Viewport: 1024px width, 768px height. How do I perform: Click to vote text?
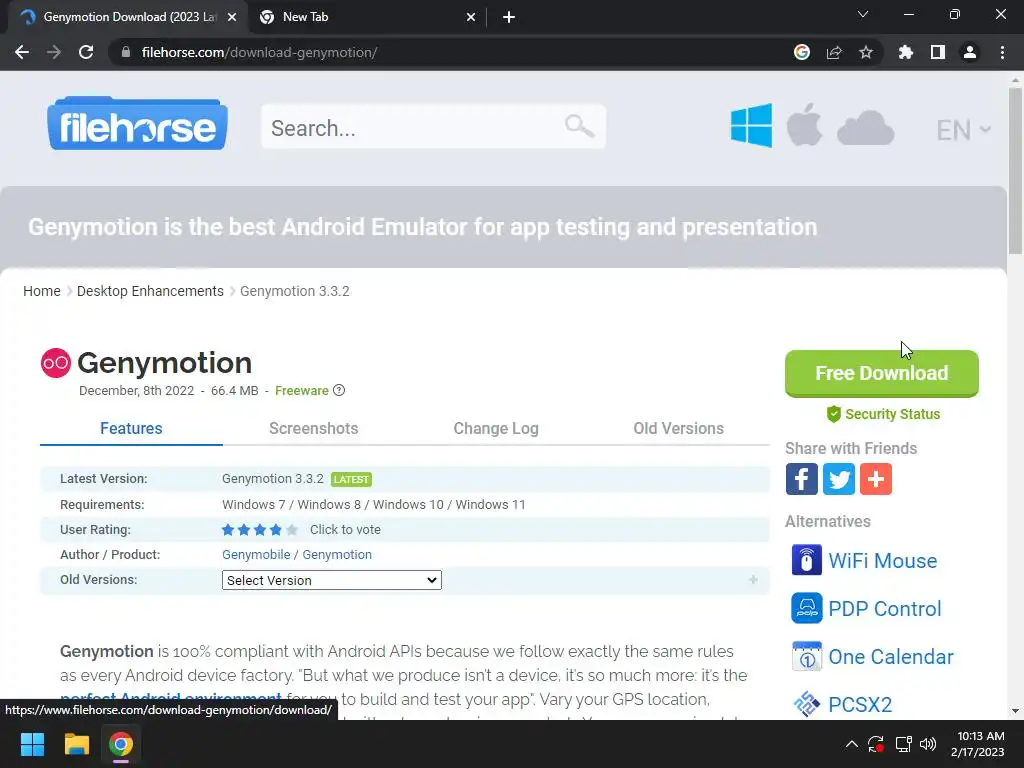(x=345, y=530)
